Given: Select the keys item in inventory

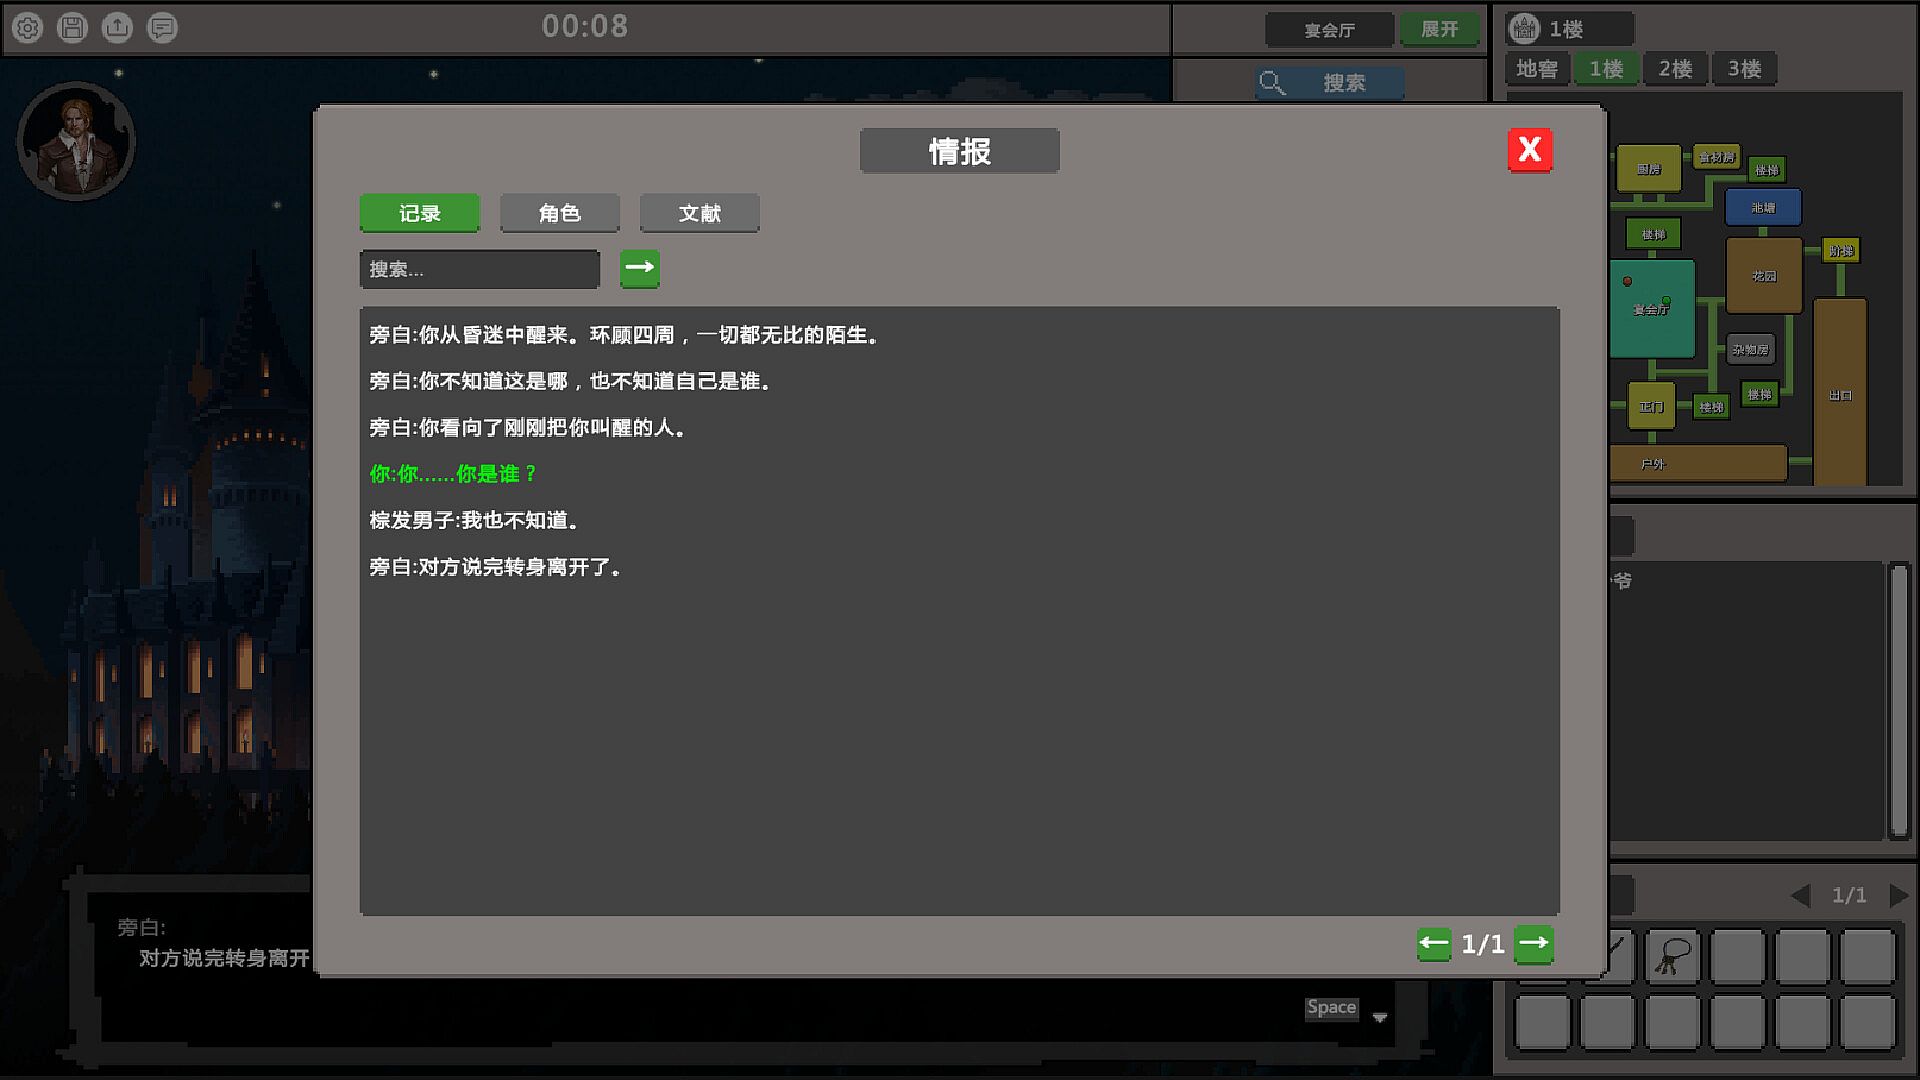Looking at the screenshot, I should click(x=1672, y=957).
